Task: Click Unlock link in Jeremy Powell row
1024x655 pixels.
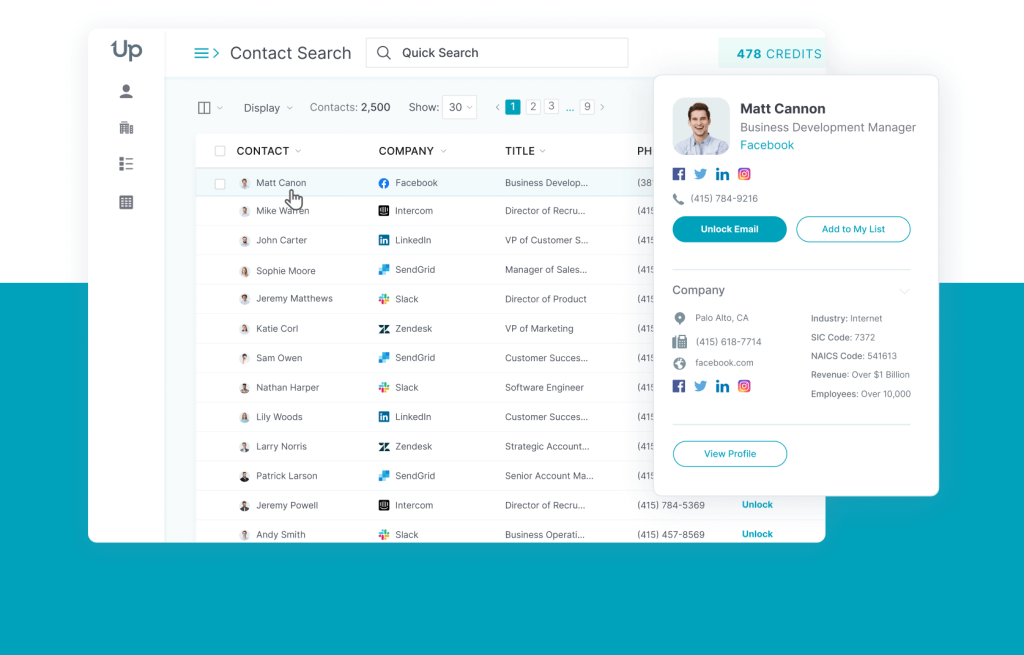Action: click(x=757, y=505)
